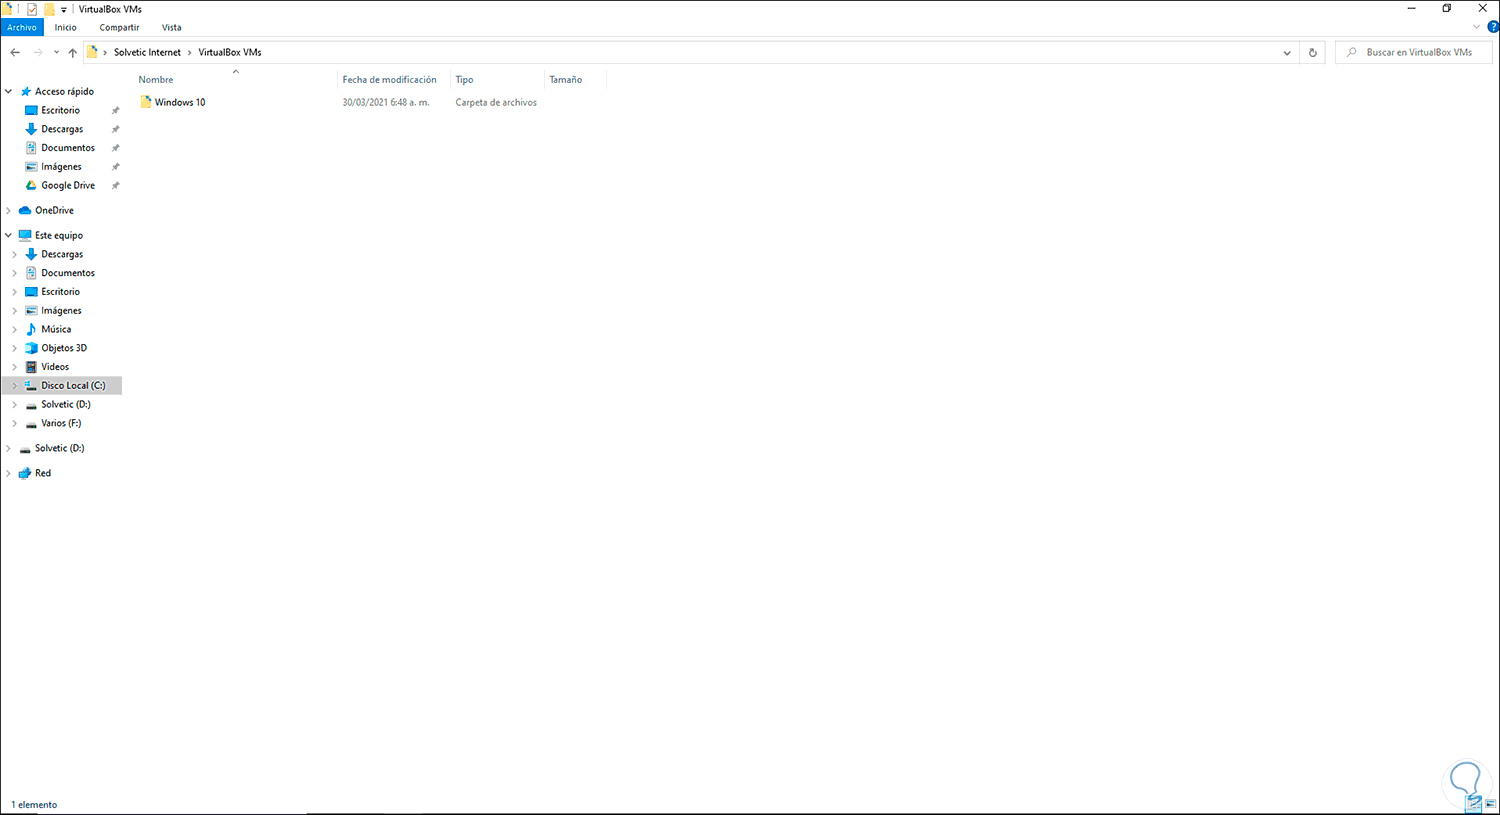The width and height of the screenshot is (1500, 815).
Task: Expand Solvetic (D:) between Disco Local and Varios
Action: click(x=15, y=404)
